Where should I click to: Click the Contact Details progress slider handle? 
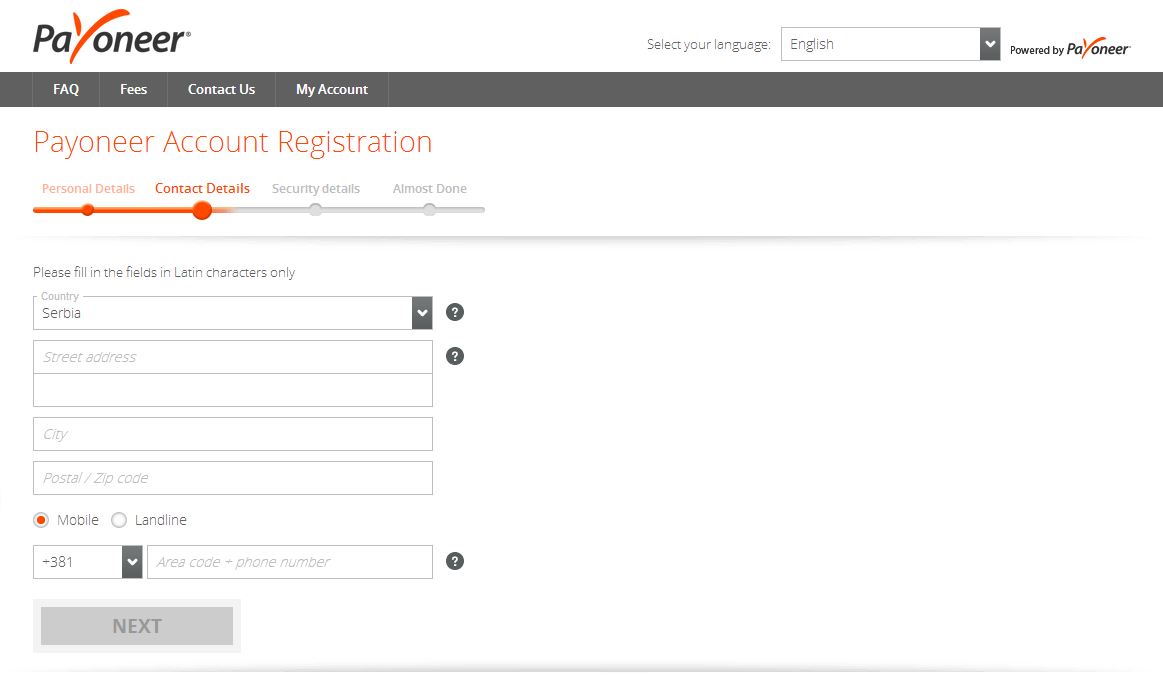[x=202, y=210]
